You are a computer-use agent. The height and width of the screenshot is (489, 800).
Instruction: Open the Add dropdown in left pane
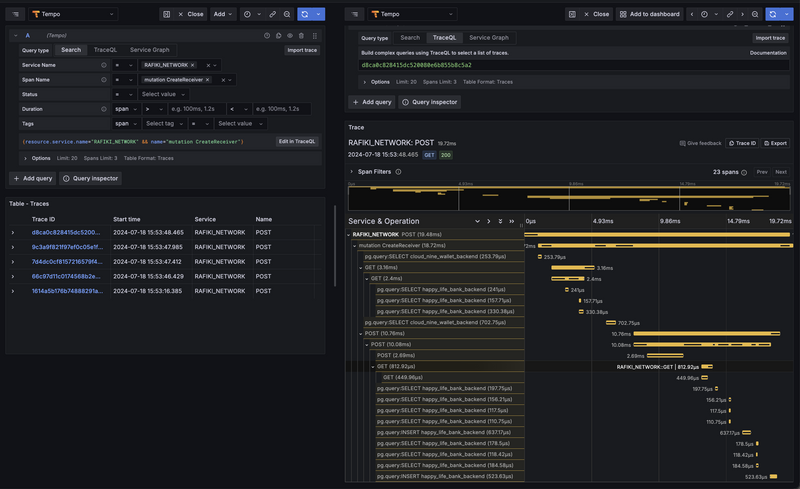(x=223, y=14)
